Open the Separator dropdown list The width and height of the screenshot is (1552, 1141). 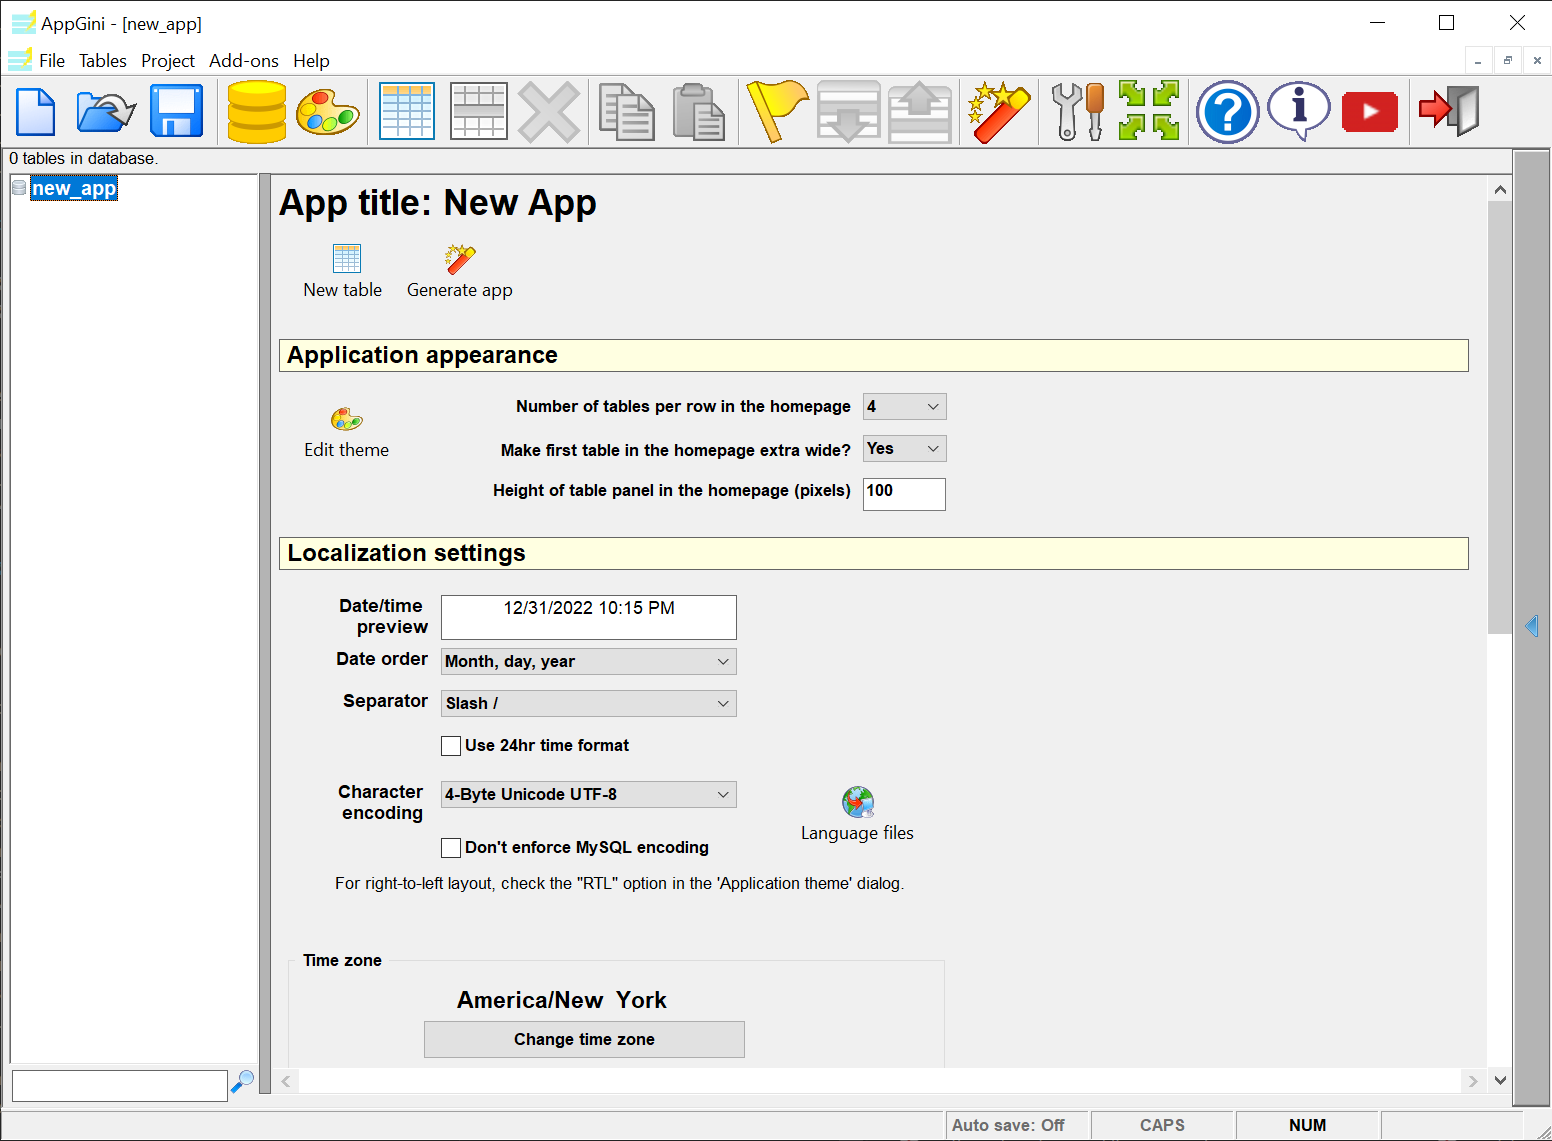[x=588, y=704]
